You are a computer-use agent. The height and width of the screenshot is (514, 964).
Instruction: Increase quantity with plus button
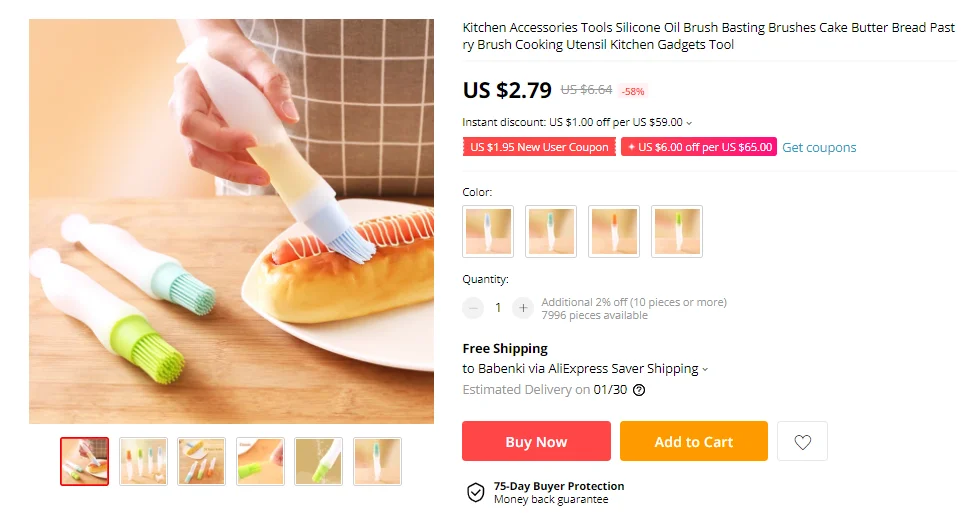pyautogui.click(x=522, y=308)
